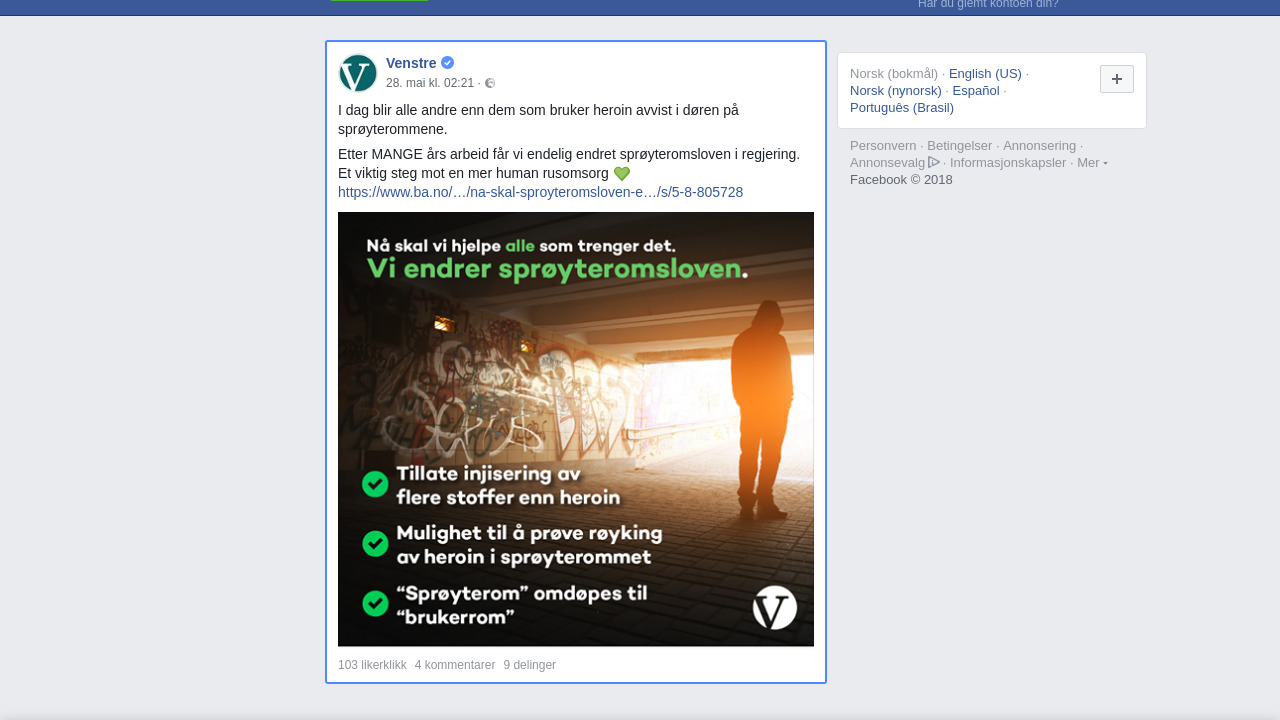The image size is (1280, 720).
Task: Open the Personvern footer link
Action: tap(883, 145)
